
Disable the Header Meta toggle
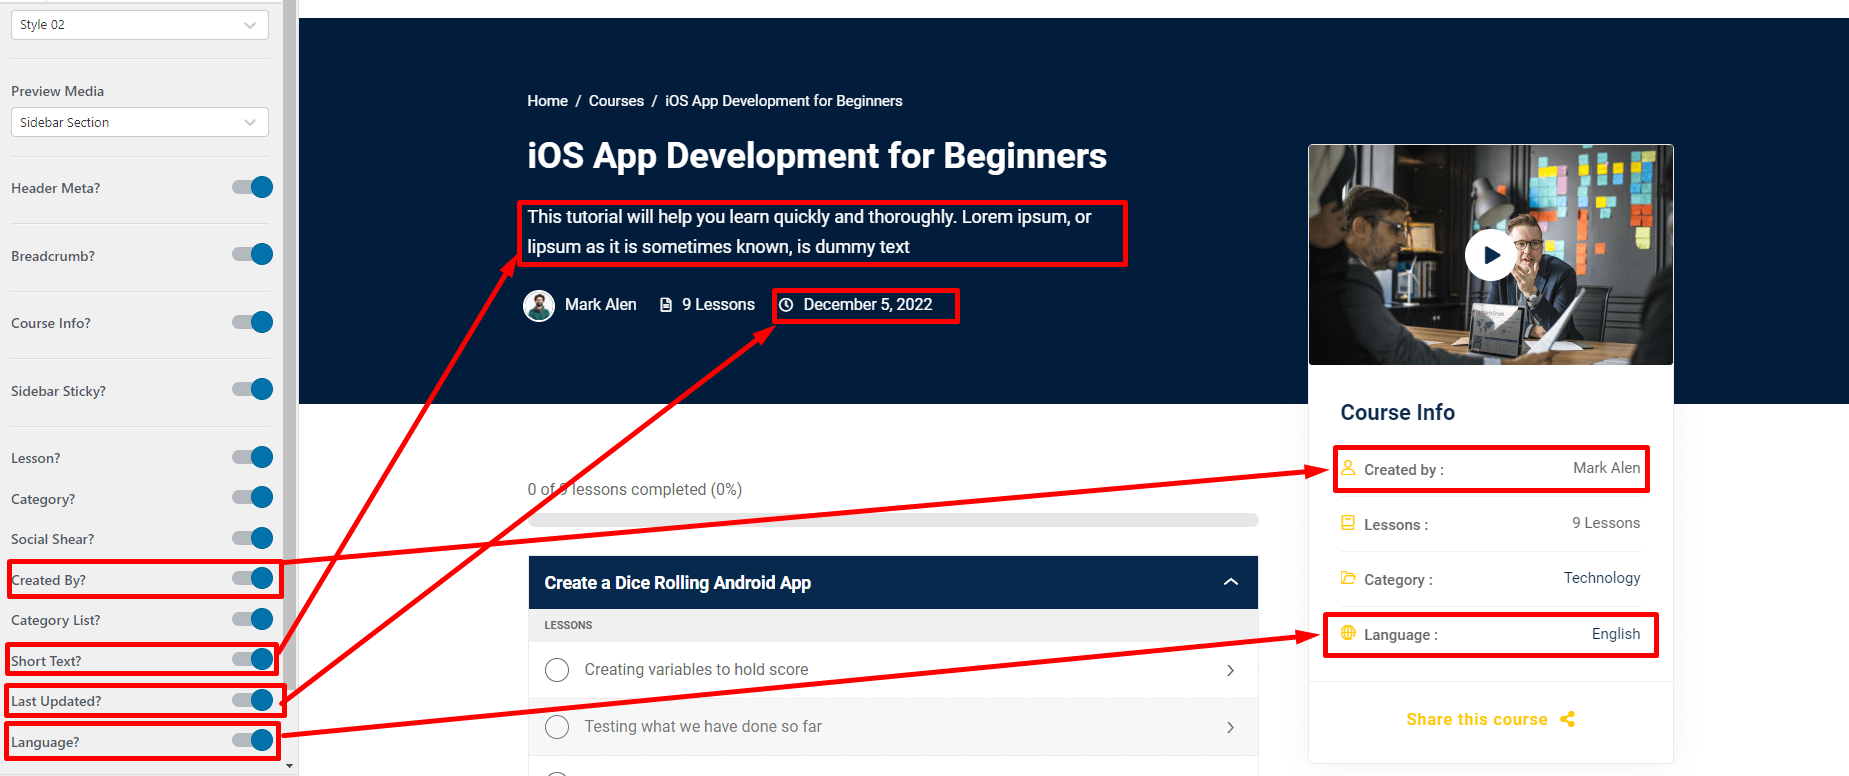coord(253,187)
